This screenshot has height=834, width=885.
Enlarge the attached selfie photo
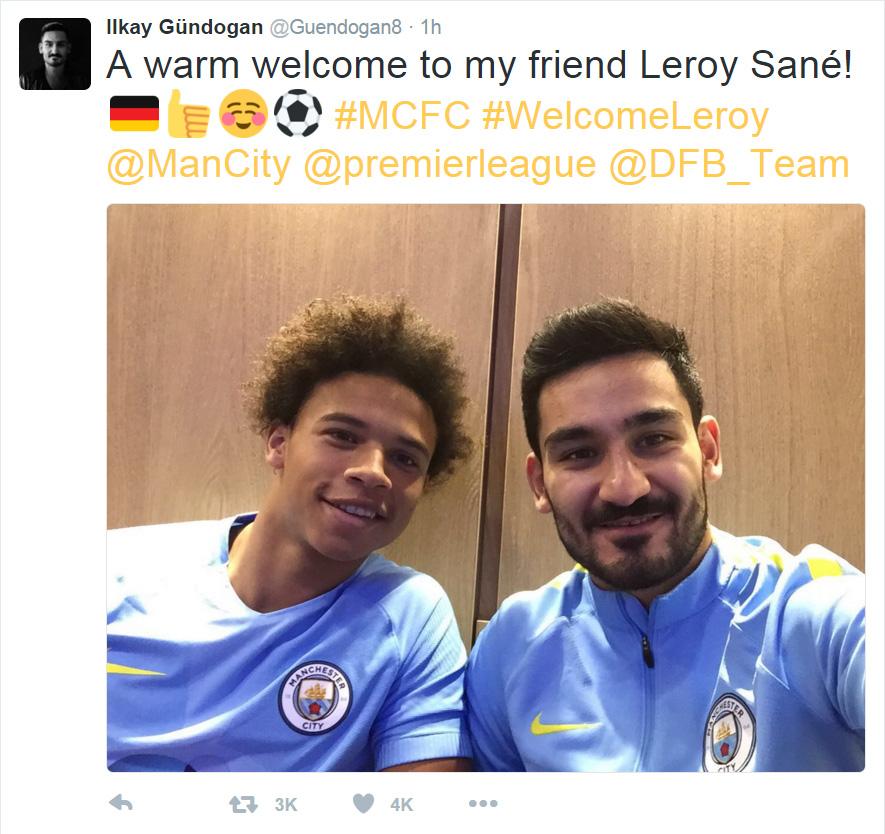[x=486, y=488]
